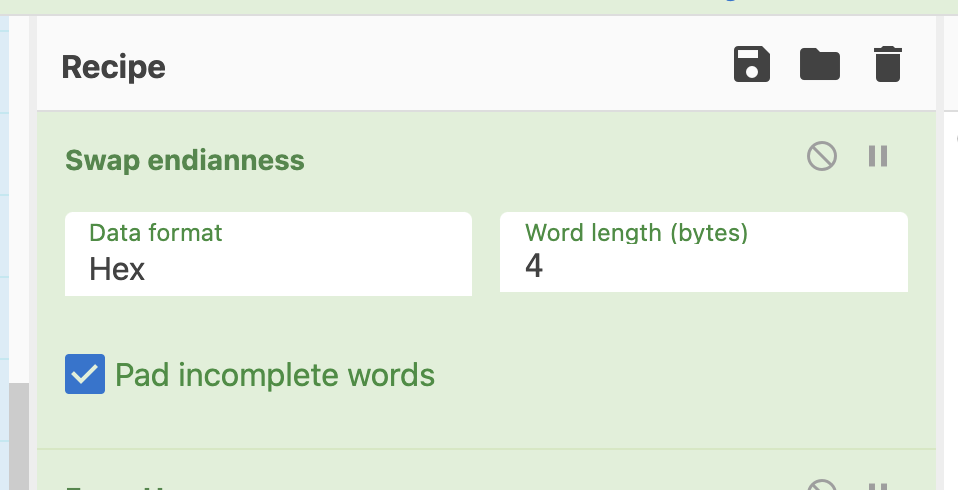
Task: Click the "Word length (bytes)" label
Action: click(636, 233)
